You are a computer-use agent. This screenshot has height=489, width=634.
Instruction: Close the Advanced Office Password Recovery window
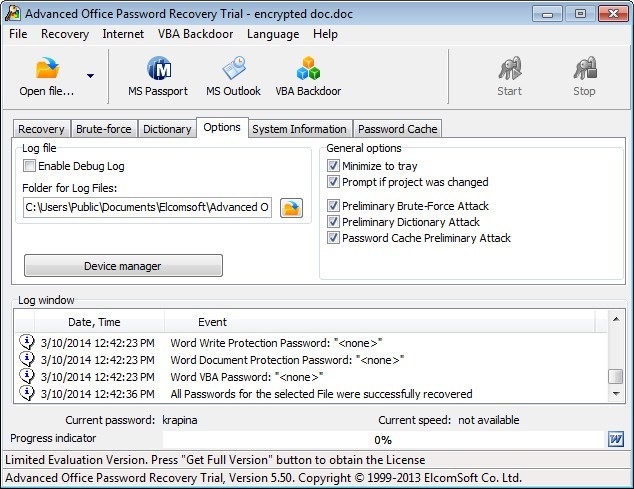pos(613,14)
